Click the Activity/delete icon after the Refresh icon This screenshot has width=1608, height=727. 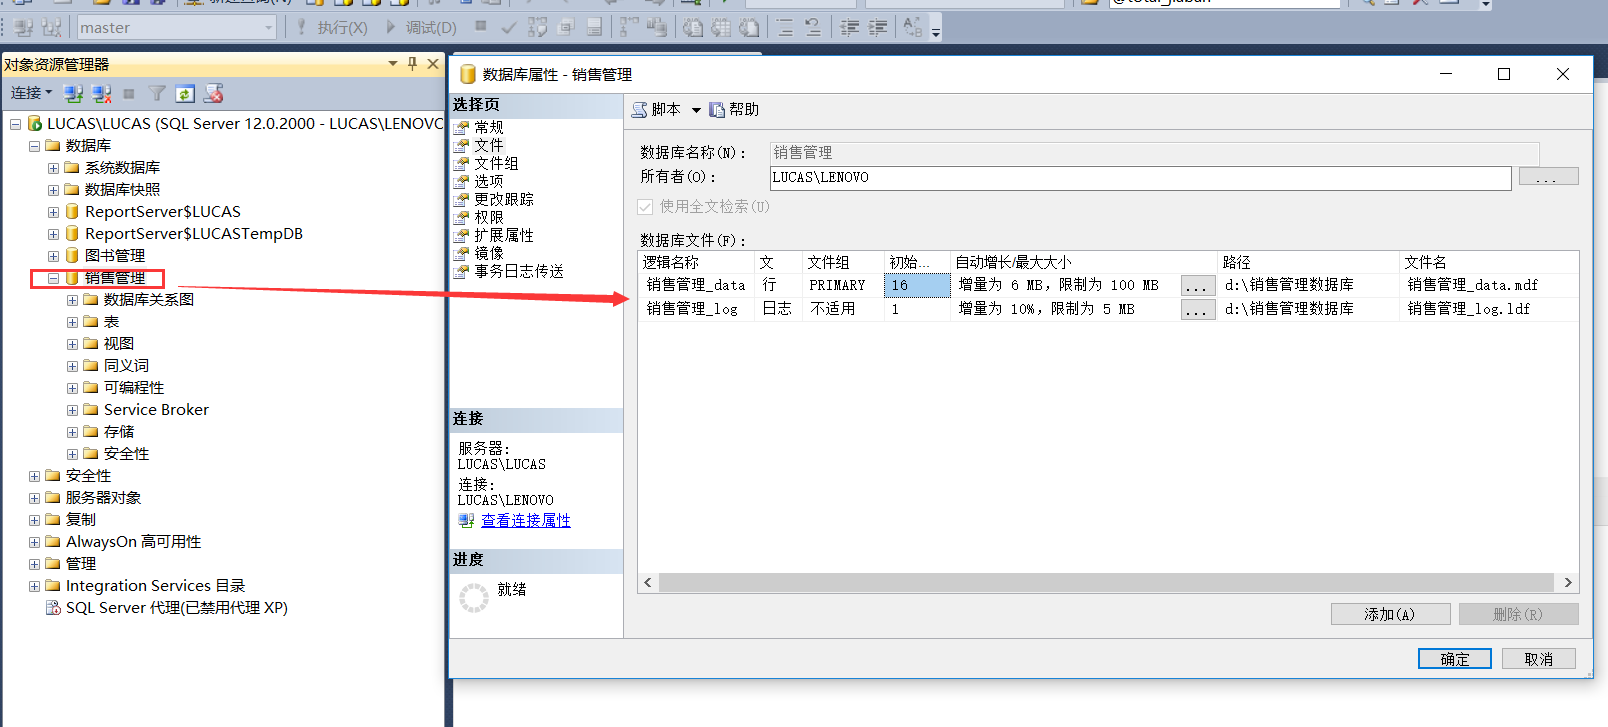pos(213,93)
